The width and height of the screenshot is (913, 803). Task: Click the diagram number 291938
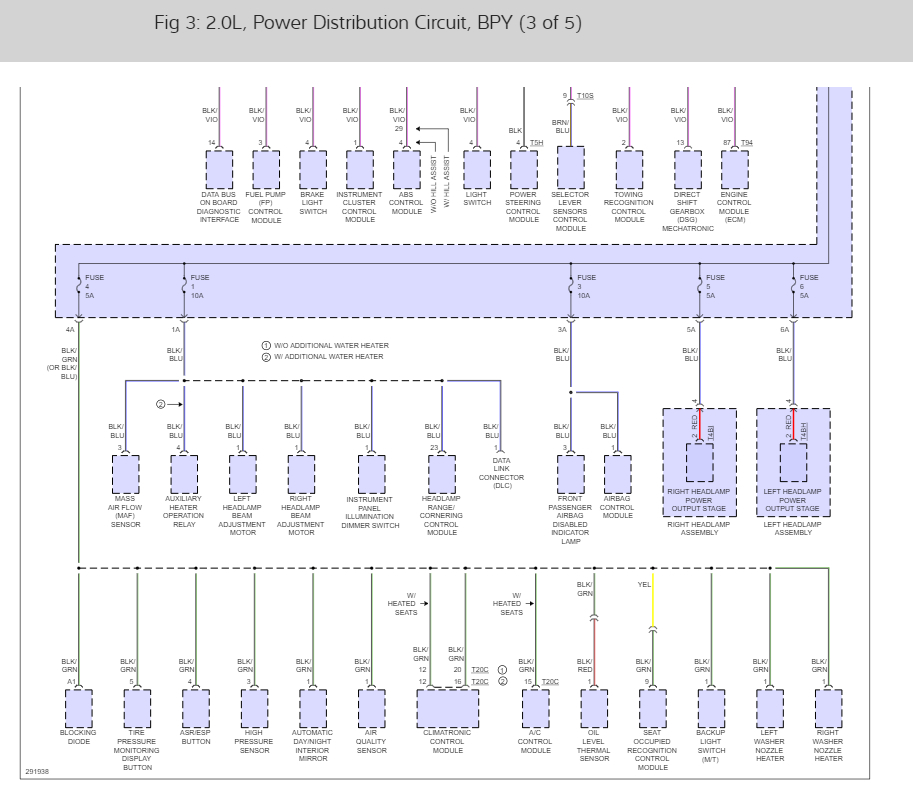(x=37, y=772)
